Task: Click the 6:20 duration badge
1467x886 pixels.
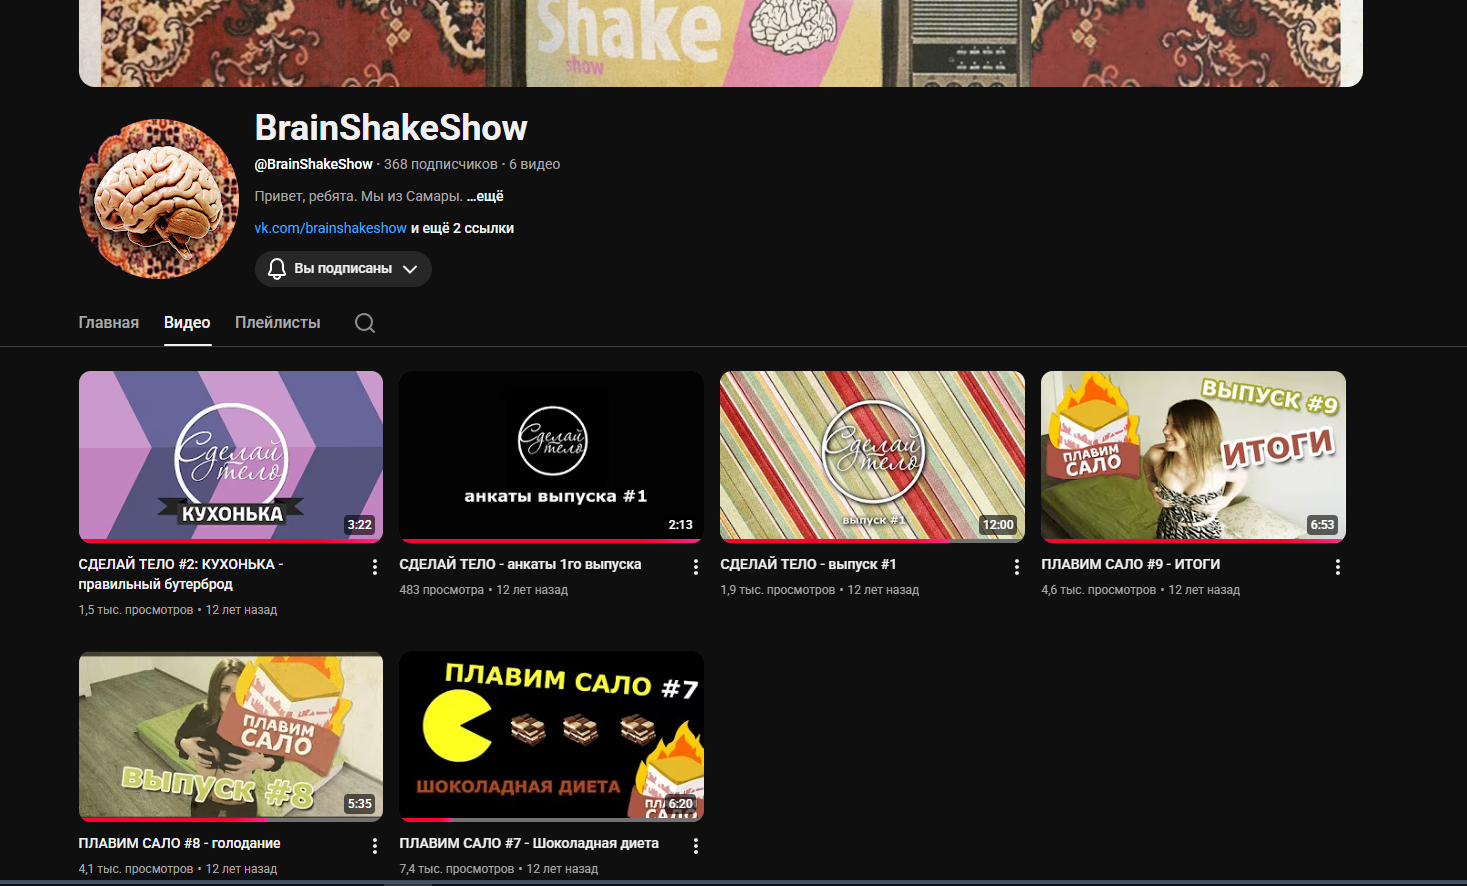Action: (681, 804)
